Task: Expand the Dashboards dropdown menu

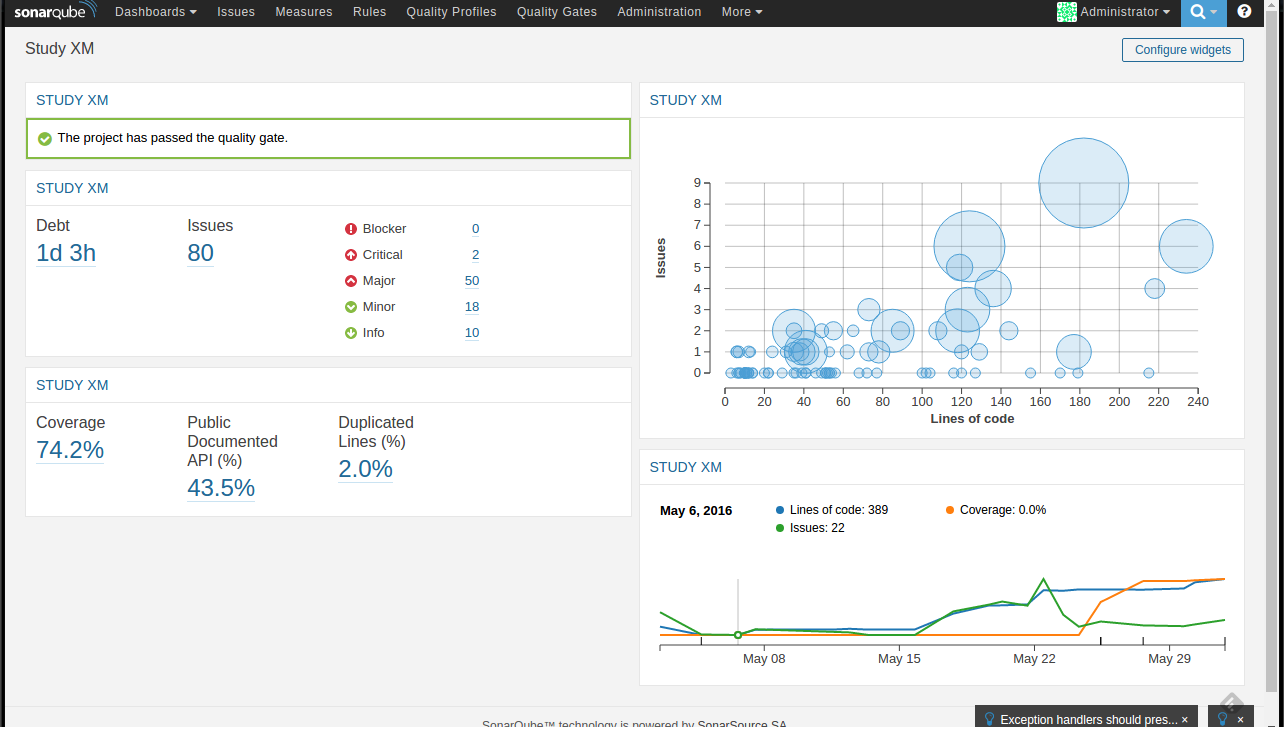Action: coord(155,12)
